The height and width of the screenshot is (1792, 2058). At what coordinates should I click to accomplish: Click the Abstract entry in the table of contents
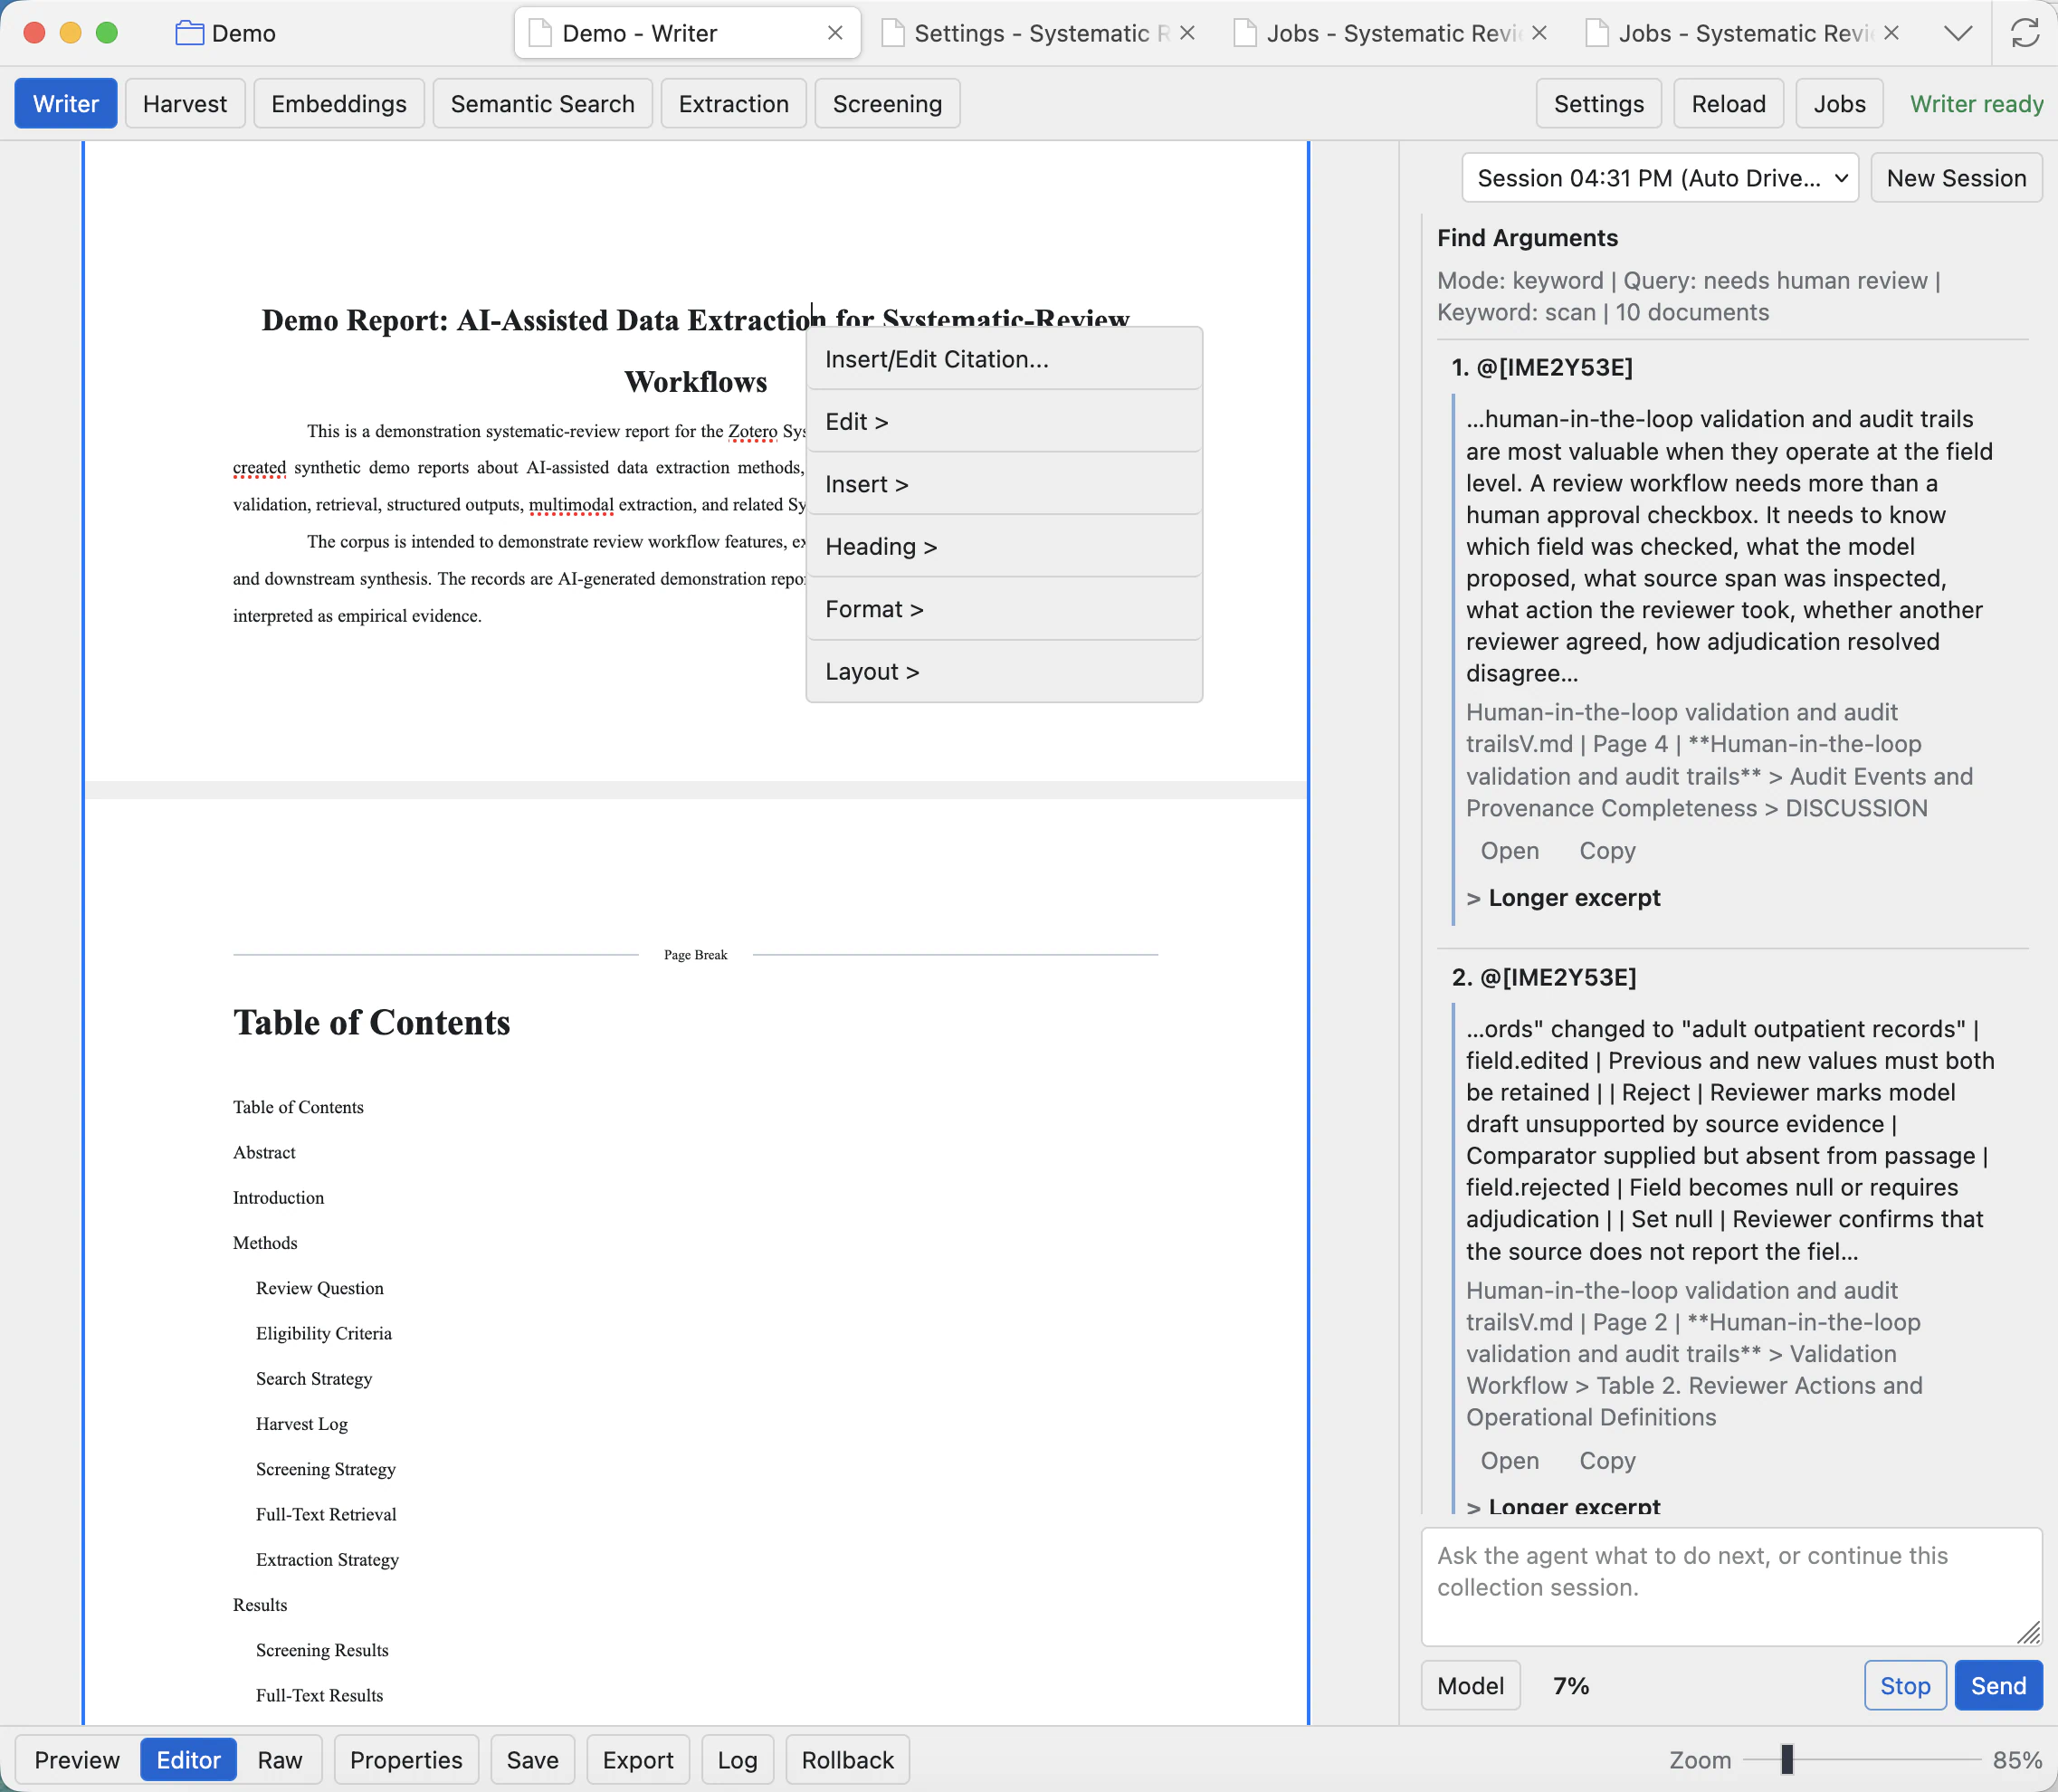pyautogui.click(x=264, y=1153)
